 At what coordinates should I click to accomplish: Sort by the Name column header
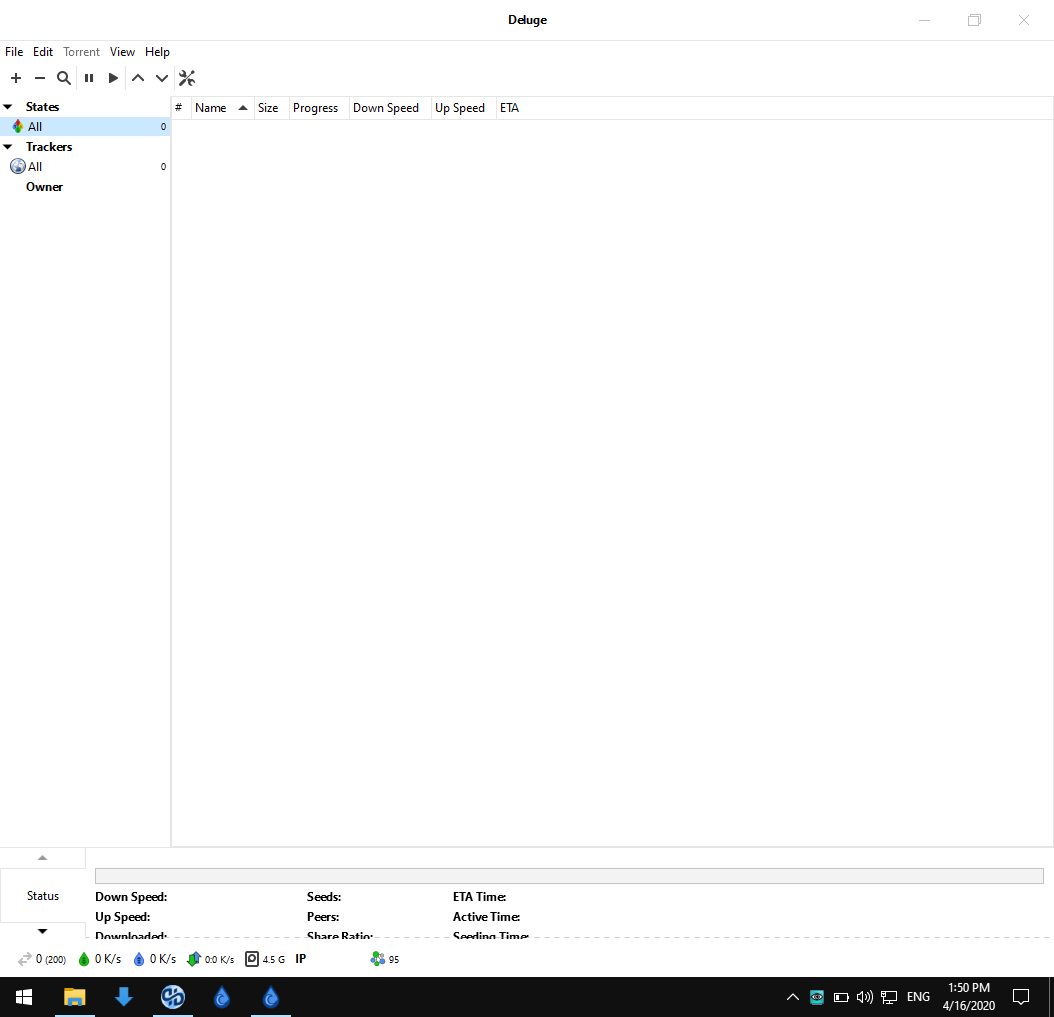(x=222, y=108)
